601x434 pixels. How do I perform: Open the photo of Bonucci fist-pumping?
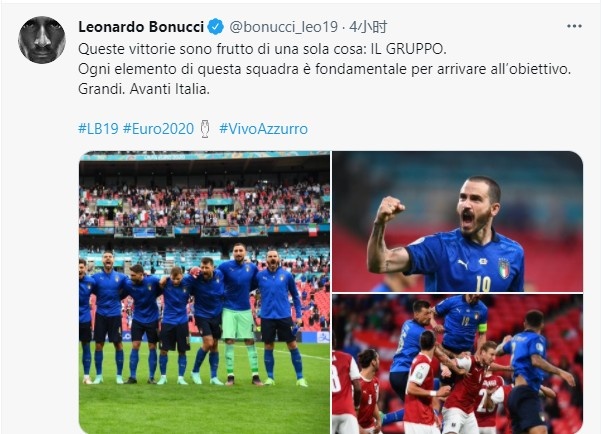tap(457, 221)
